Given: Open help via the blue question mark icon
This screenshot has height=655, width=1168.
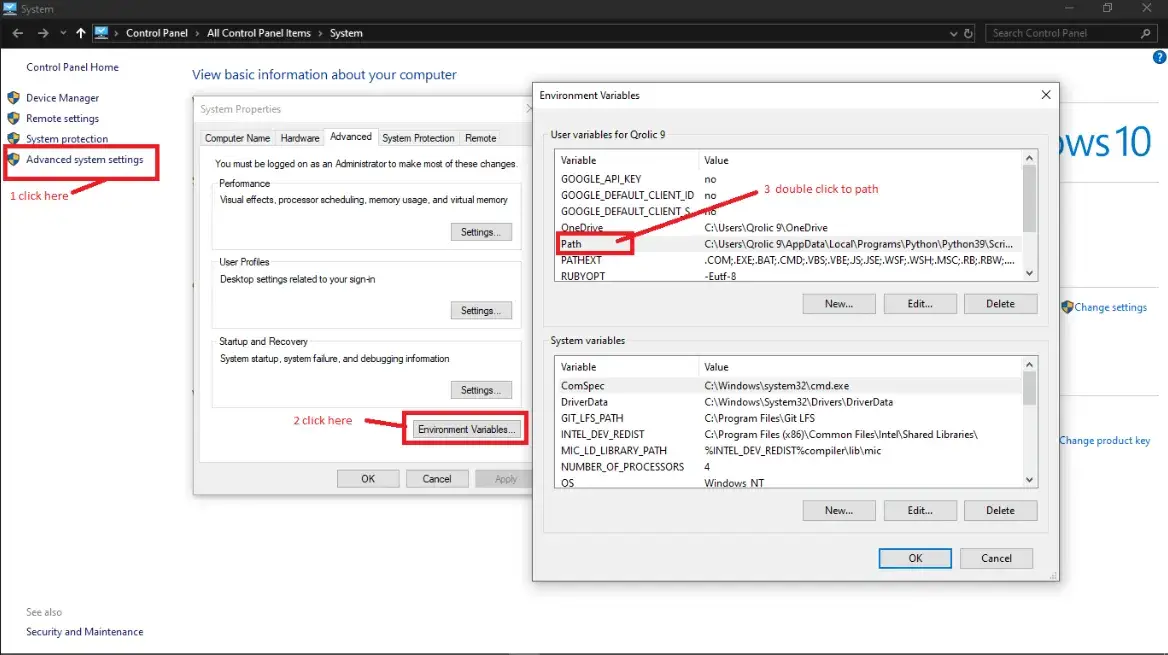Looking at the screenshot, I should tap(1159, 58).
